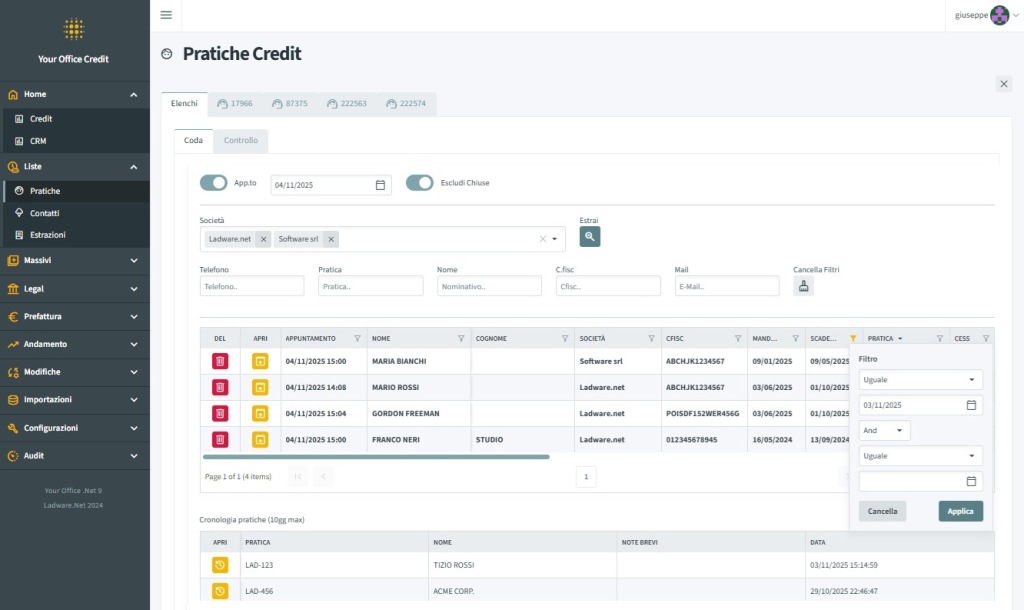Apply the filter with Applica button
This screenshot has width=1024, height=610.
[960, 511]
